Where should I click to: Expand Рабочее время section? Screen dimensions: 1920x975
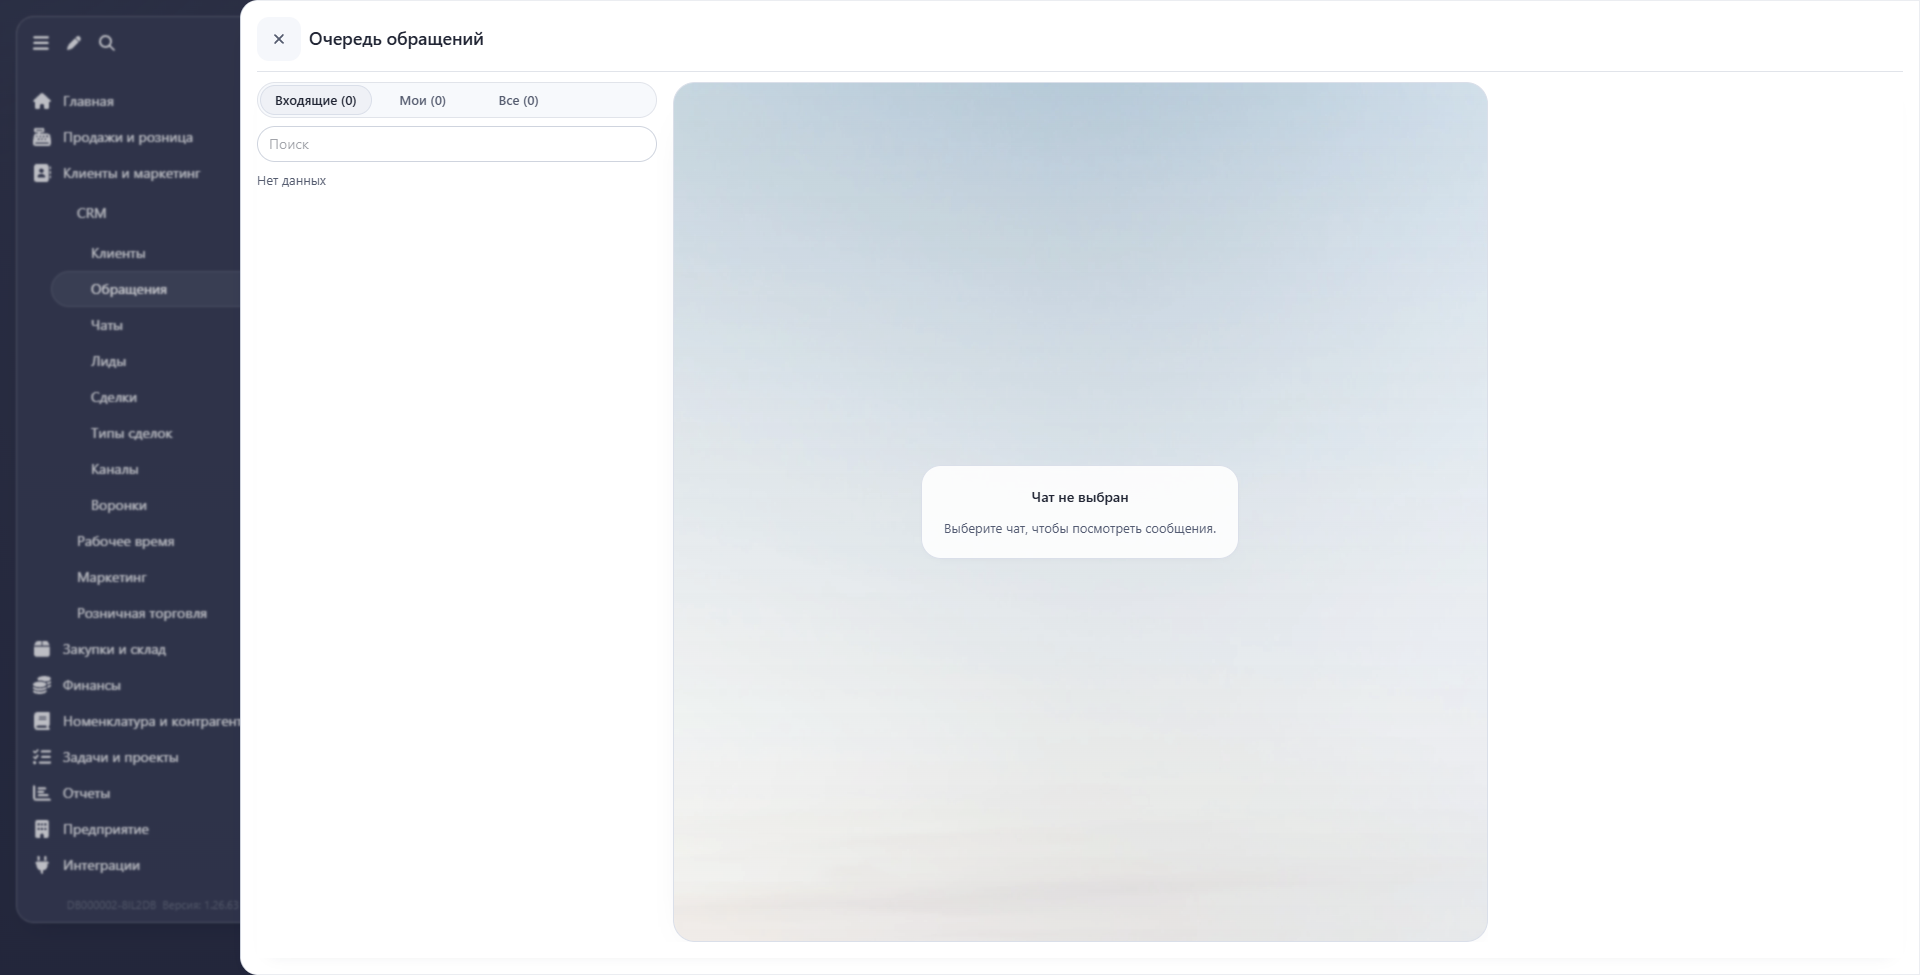tap(125, 541)
